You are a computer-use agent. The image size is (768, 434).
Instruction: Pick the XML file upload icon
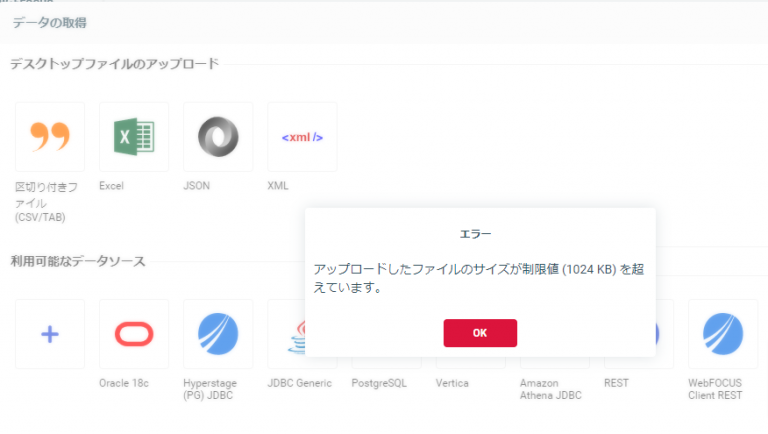point(302,136)
